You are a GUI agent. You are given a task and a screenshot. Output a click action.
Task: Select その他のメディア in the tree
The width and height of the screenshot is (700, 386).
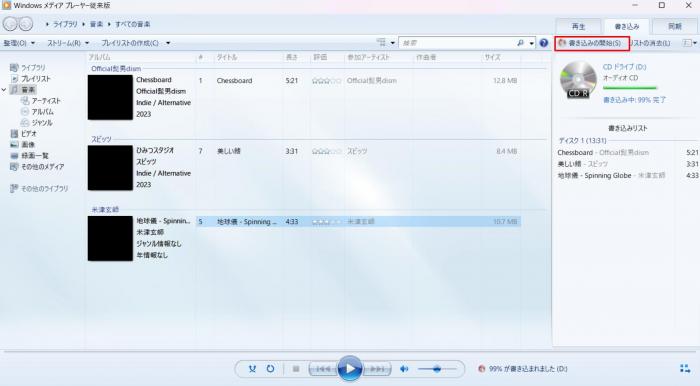[x=42, y=166]
